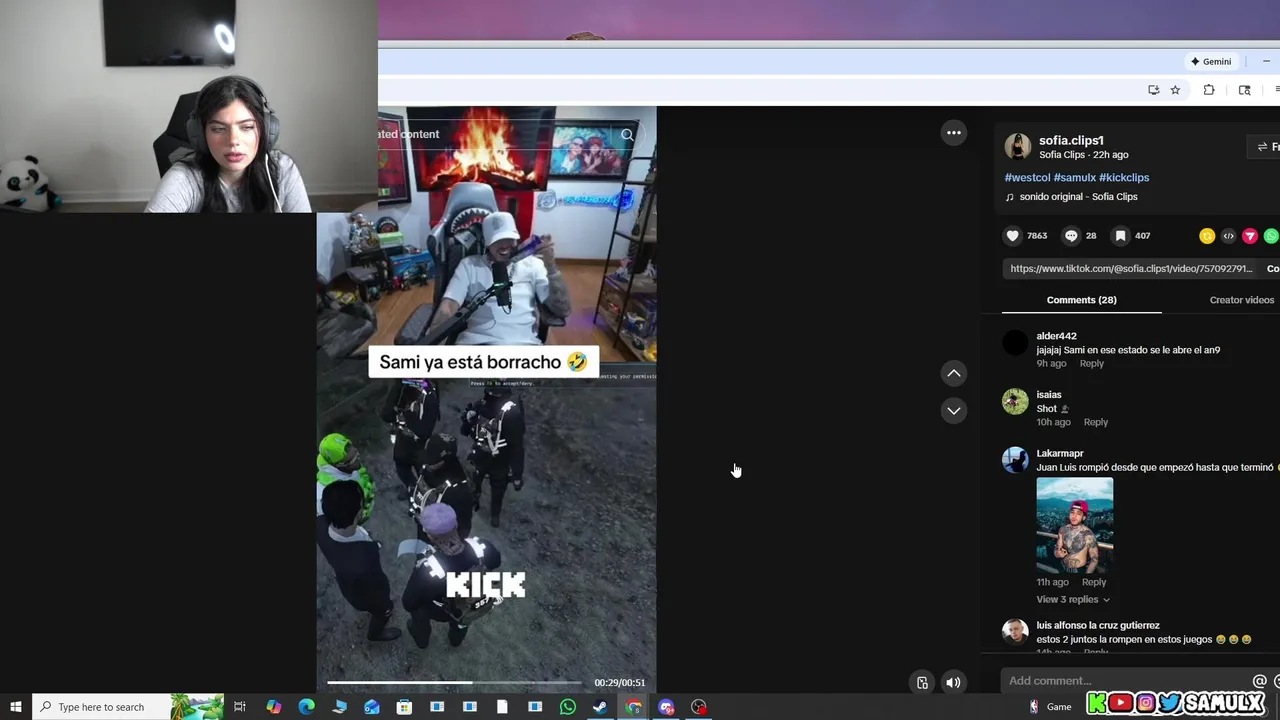Go to next video with down arrow
The width and height of the screenshot is (1280, 720).
954,411
